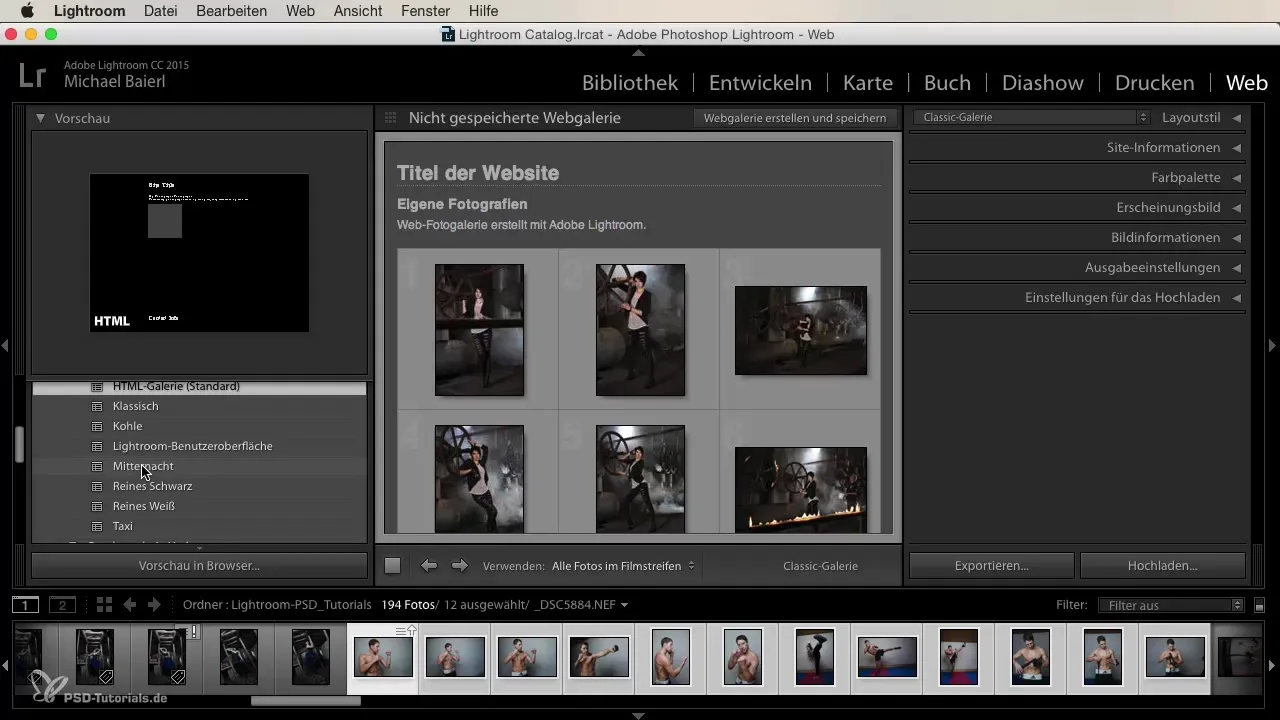1280x720 pixels.
Task: Expand the Erscheinungsbild panel
Action: [1237, 207]
